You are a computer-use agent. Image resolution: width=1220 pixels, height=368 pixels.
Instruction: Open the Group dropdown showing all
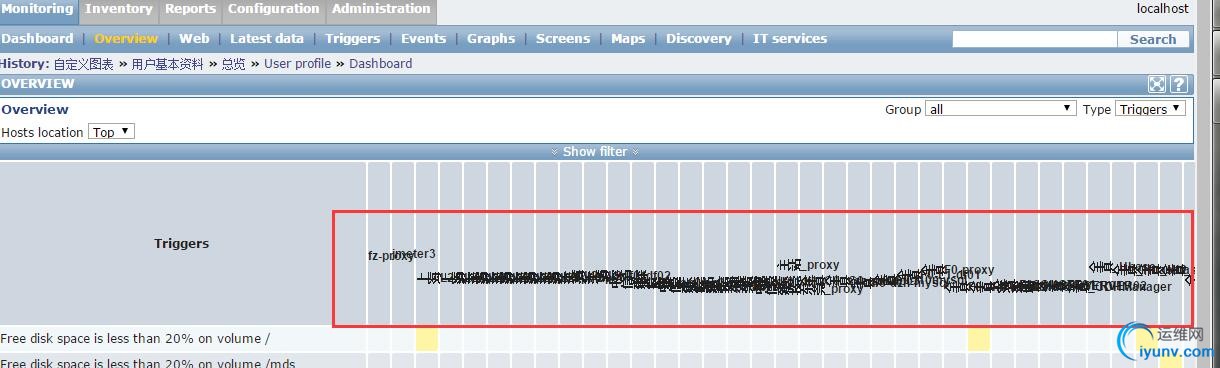pyautogui.click(x=1000, y=109)
